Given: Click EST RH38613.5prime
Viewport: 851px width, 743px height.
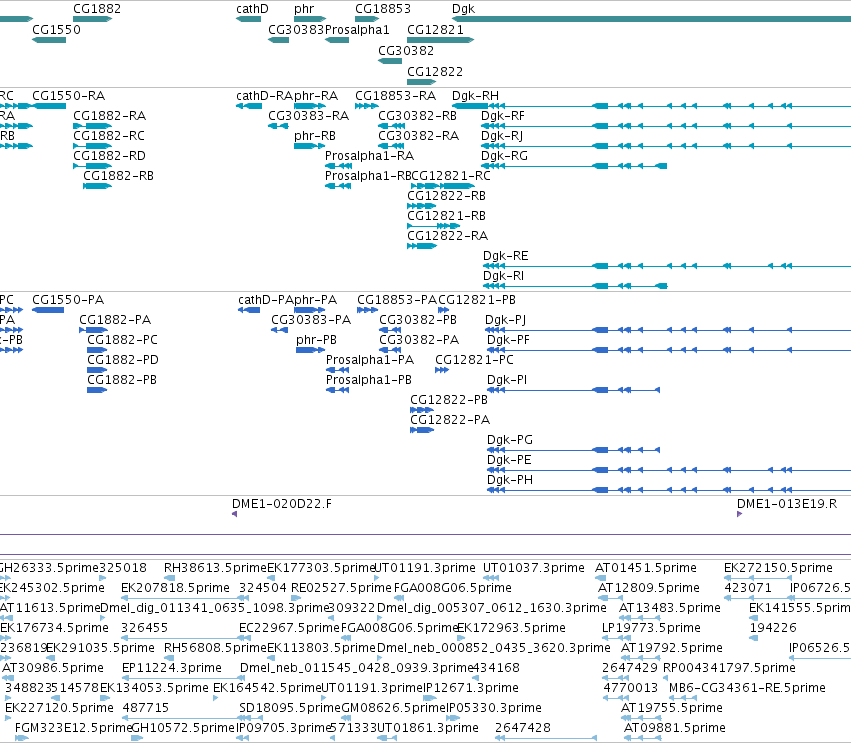Looking at the screenshot, I should point(168,578).
